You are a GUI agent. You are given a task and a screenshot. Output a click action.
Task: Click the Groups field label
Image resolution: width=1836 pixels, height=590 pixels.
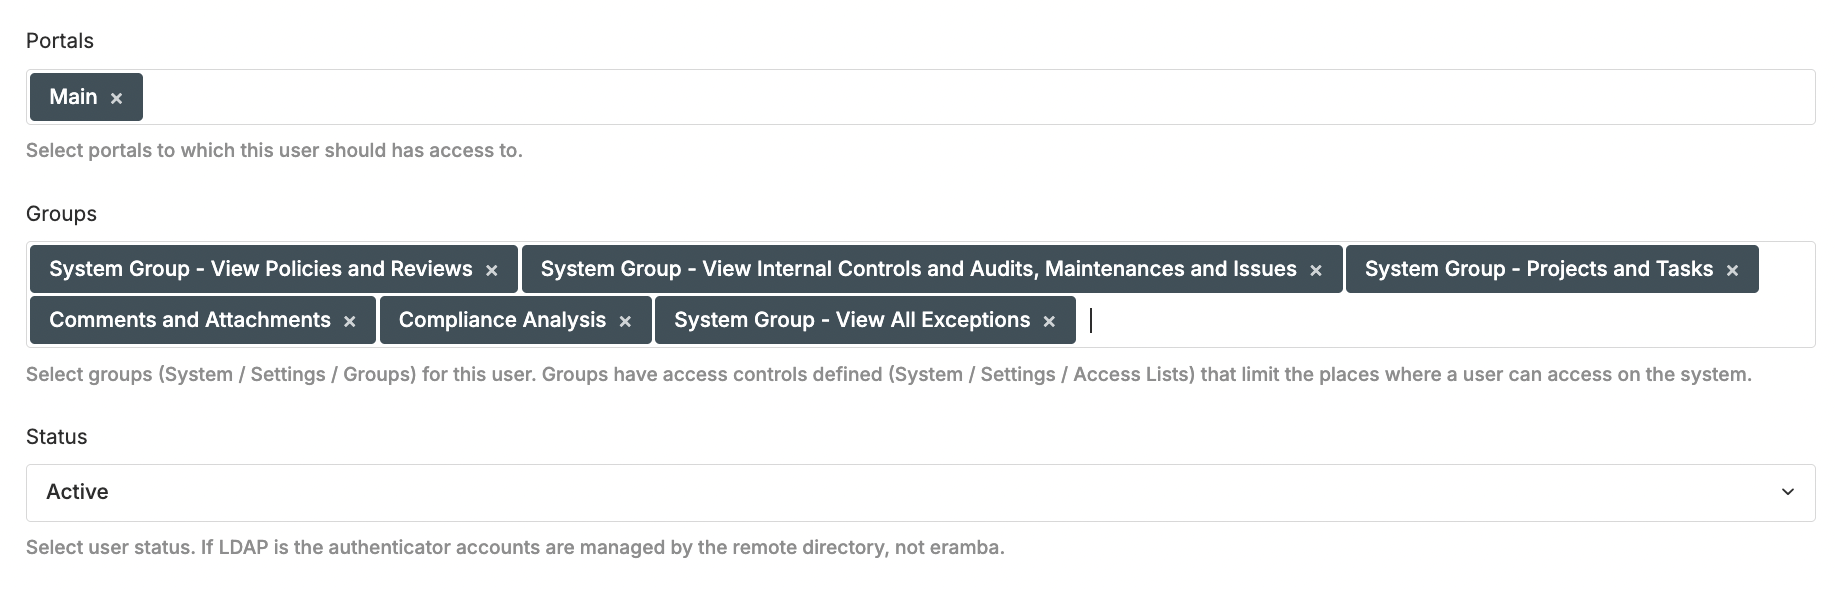(61, 214)
